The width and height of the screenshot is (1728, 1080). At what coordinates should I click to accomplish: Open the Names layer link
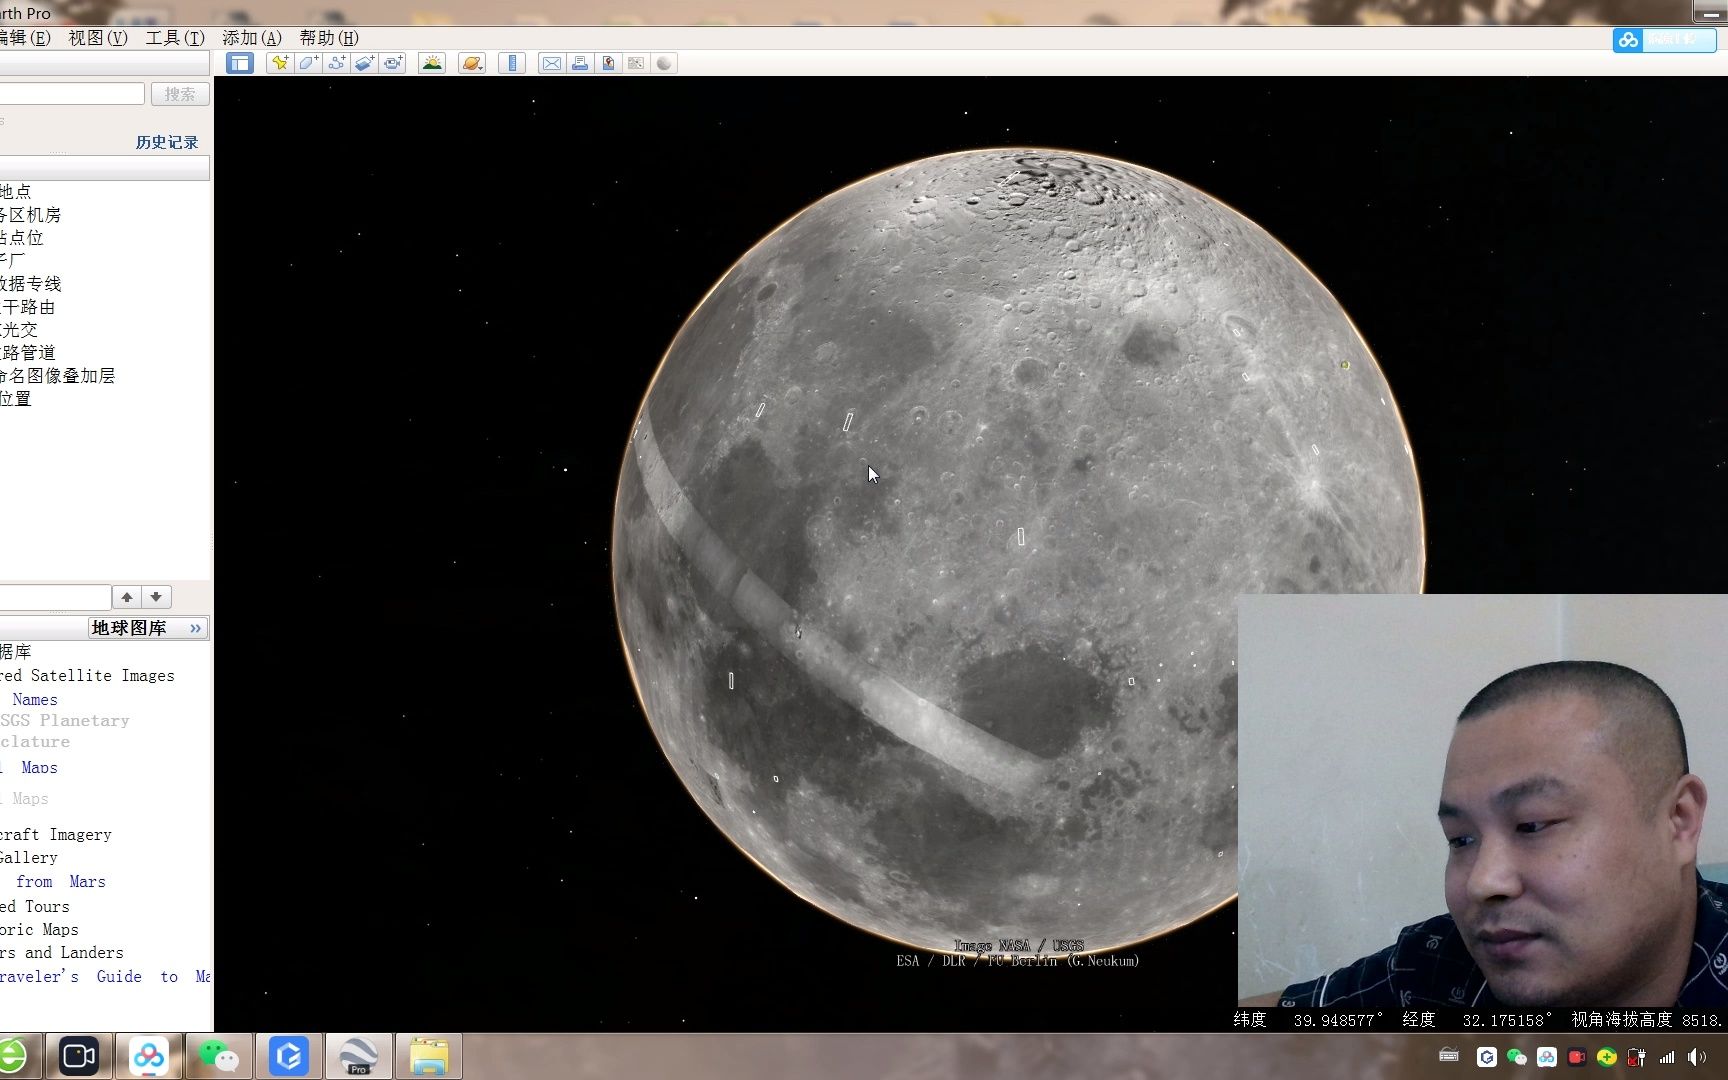click(35, 700)
